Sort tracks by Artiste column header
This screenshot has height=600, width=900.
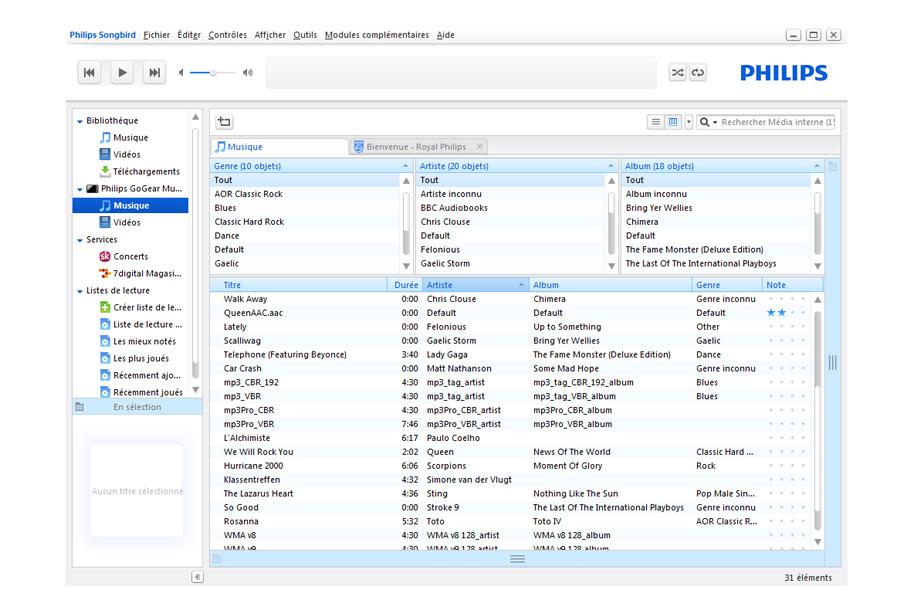coord(475,285)
